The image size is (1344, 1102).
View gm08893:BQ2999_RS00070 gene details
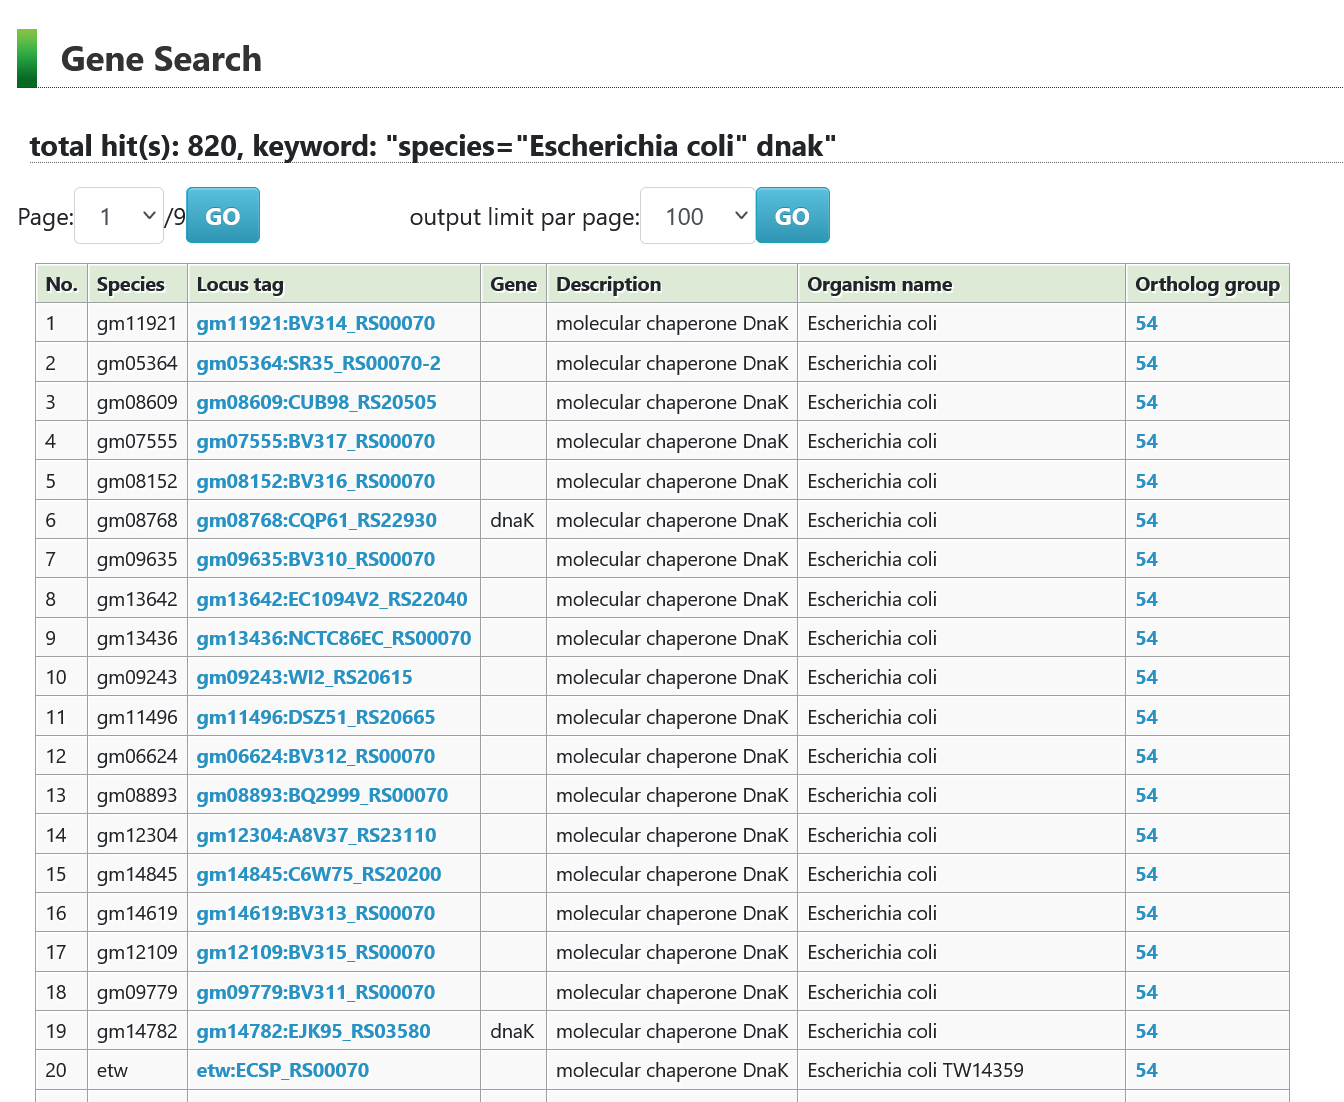point(322,795)
